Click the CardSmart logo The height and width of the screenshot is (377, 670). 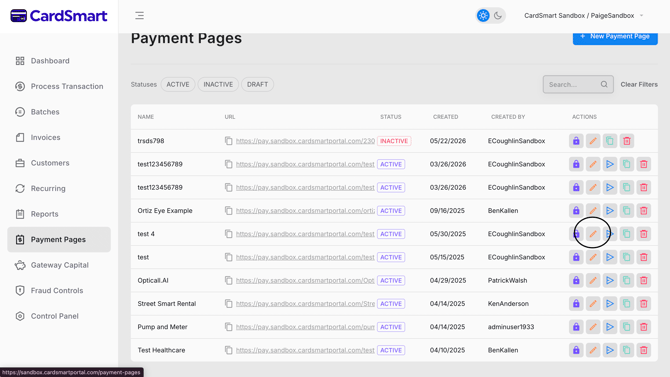[x=59, y=16]
